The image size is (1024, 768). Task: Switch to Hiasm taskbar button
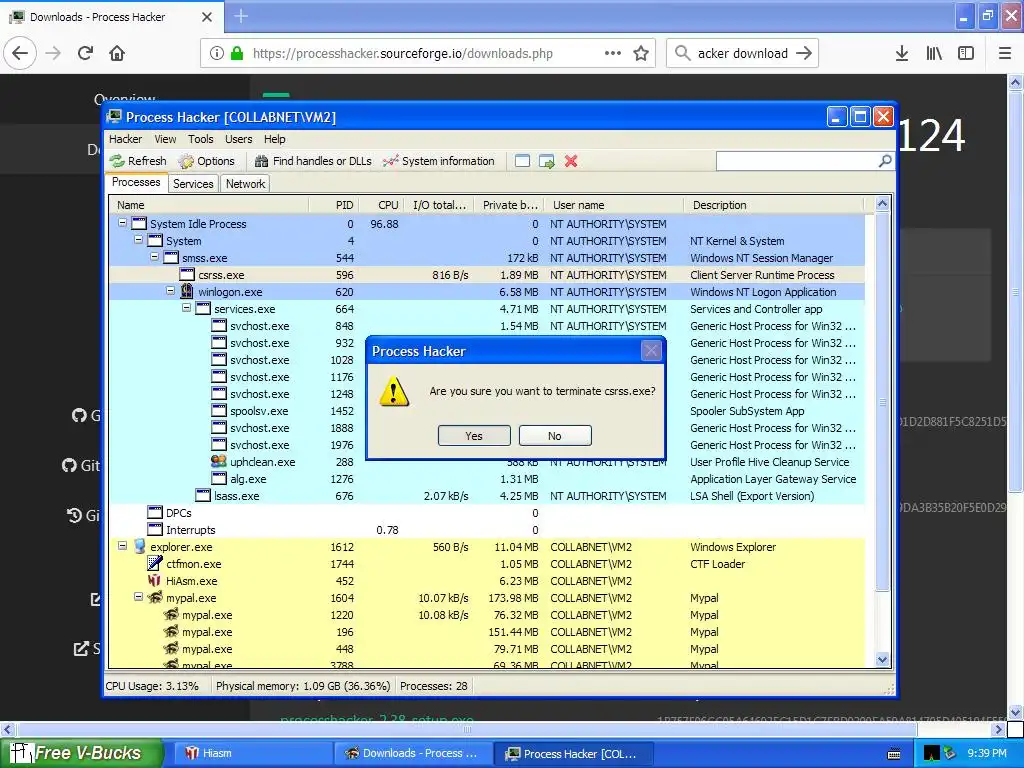click(x=251, y=754)
